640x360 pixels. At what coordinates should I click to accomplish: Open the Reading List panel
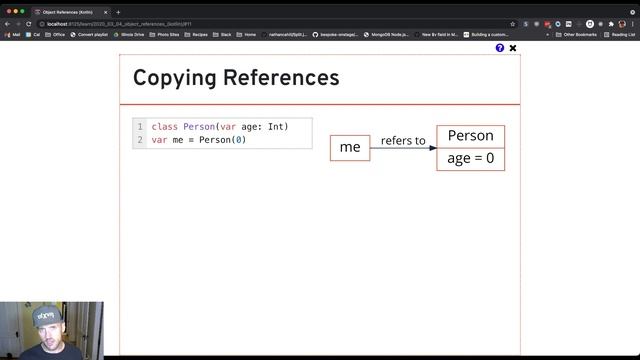(x=620, y=35)
